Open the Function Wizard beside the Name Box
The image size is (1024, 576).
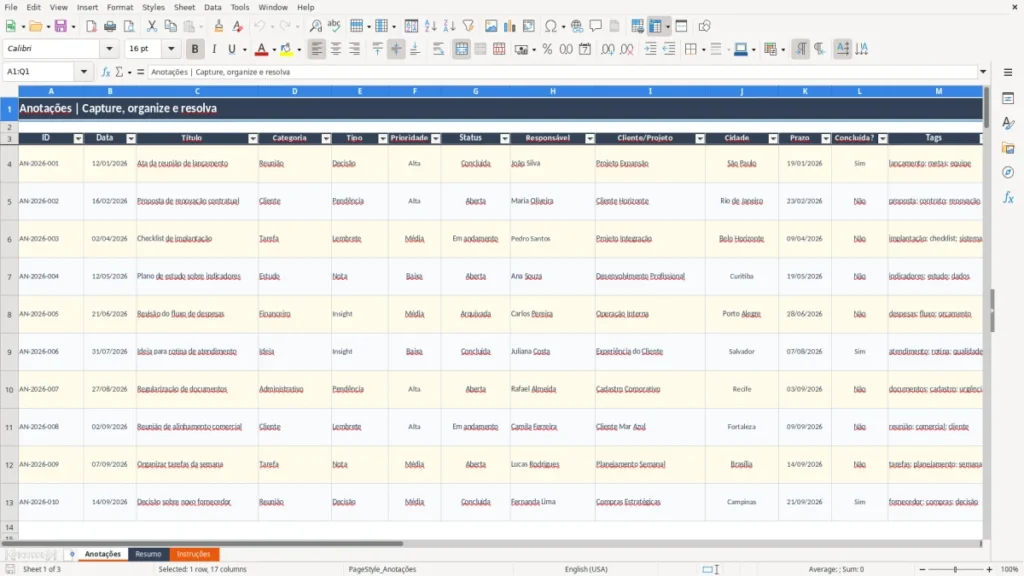pyautogui.click(x=106, y=72)
